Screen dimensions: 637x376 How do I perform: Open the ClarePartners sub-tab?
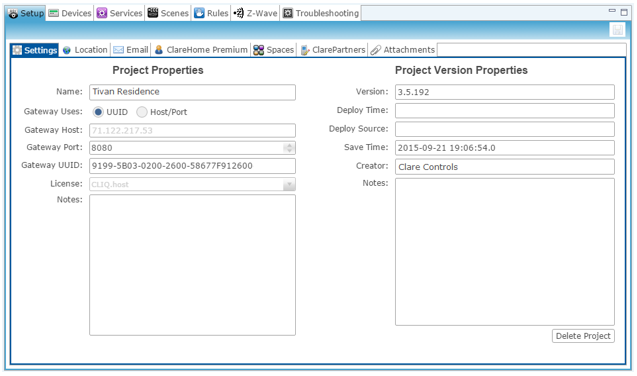333,50
